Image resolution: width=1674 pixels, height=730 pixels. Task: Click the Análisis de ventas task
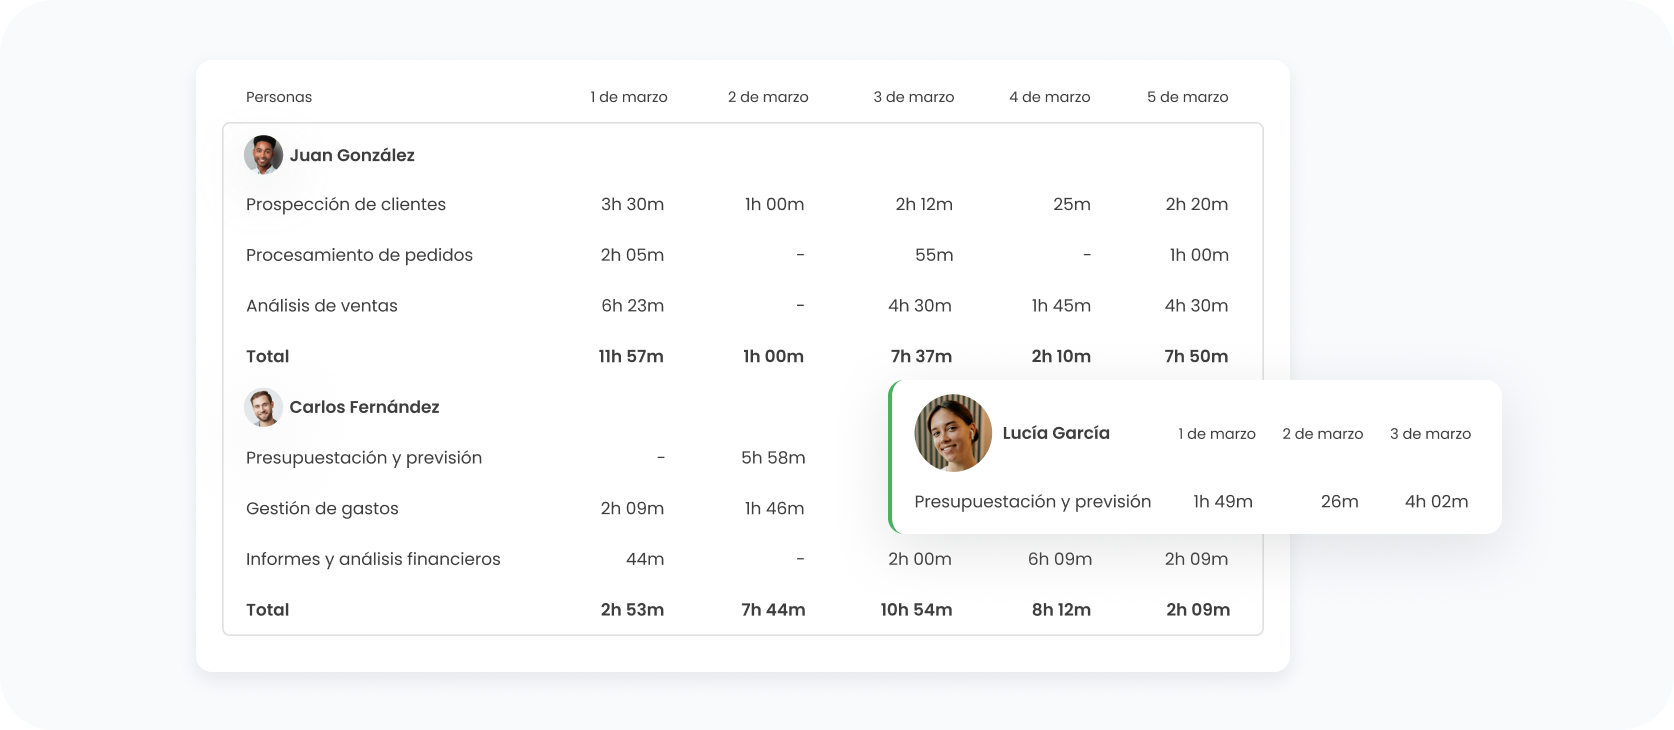[x=322, y=306]
